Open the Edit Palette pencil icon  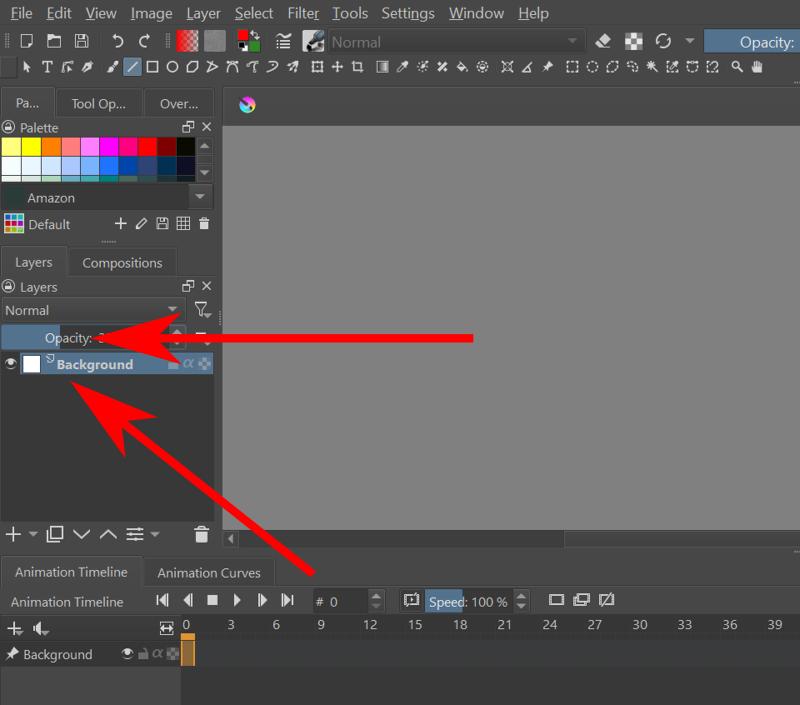140,224
